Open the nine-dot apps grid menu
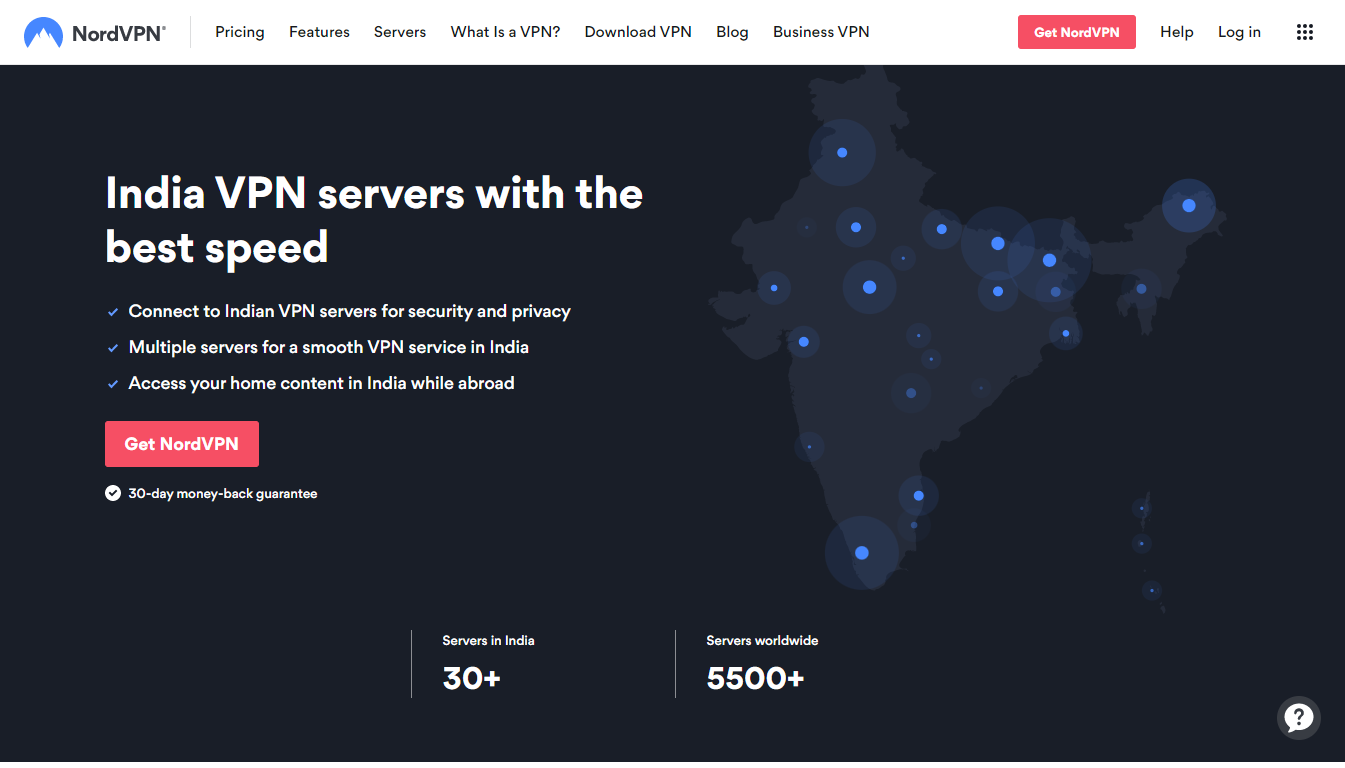Viewport: 1345px width, 768px height. point(1304,32)
